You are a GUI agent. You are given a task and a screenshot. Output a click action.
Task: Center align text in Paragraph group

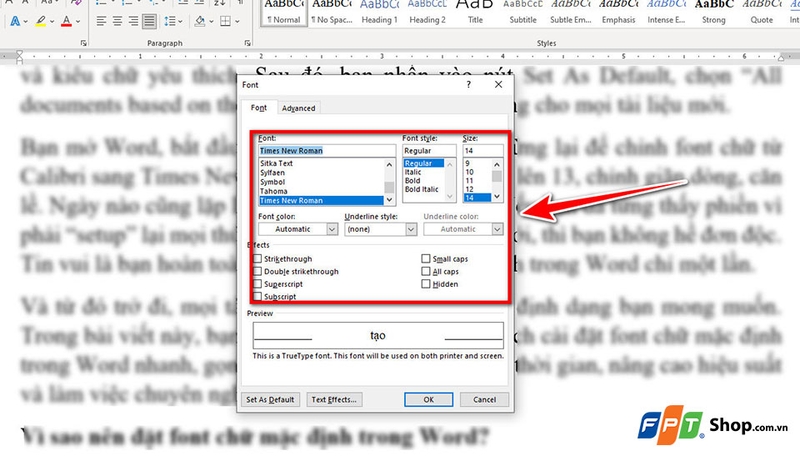click(x=117, y=21)
